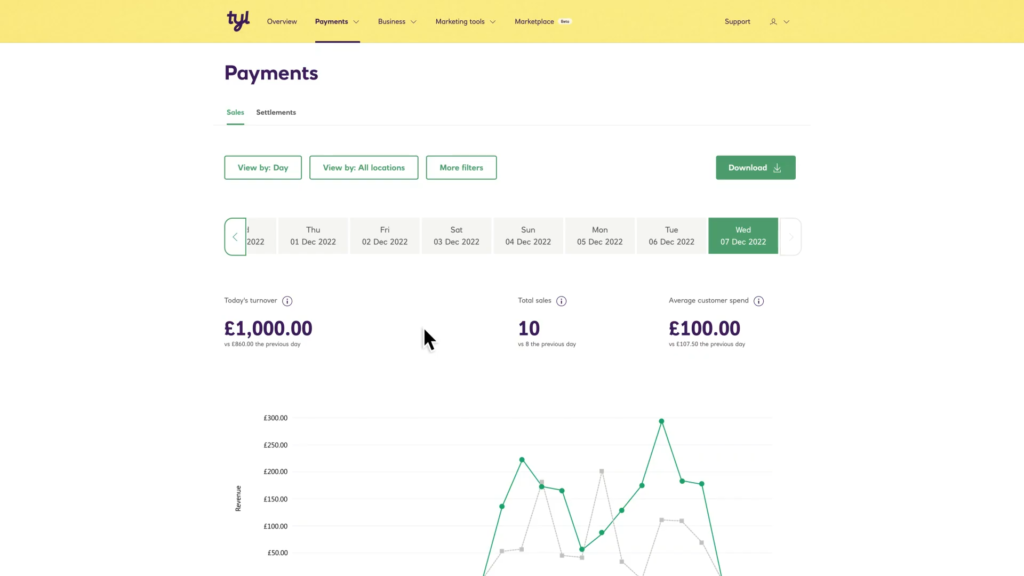The height and width of the screenshot is (576, 1024).
Task: Click the right arrow on the date carousel
Action: pos(790,236)
